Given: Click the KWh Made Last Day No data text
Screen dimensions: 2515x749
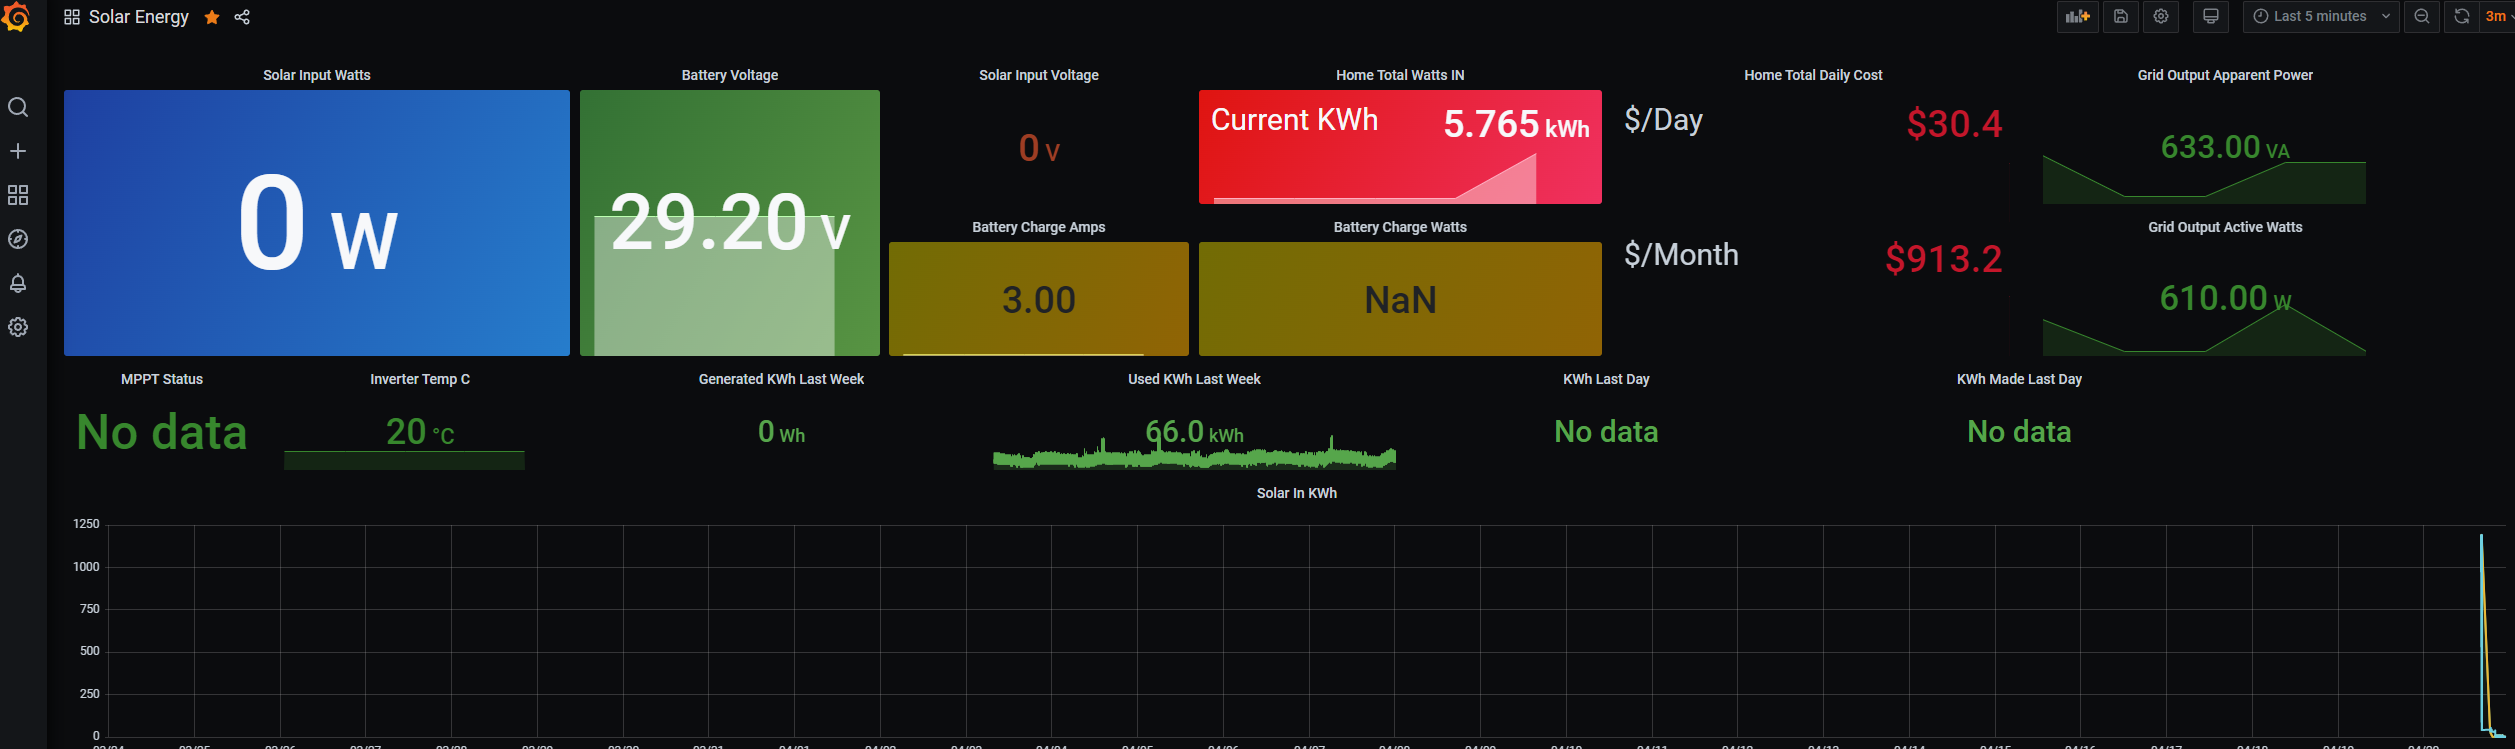Looking at the screenshot, I should click(x=2019, y=432).
